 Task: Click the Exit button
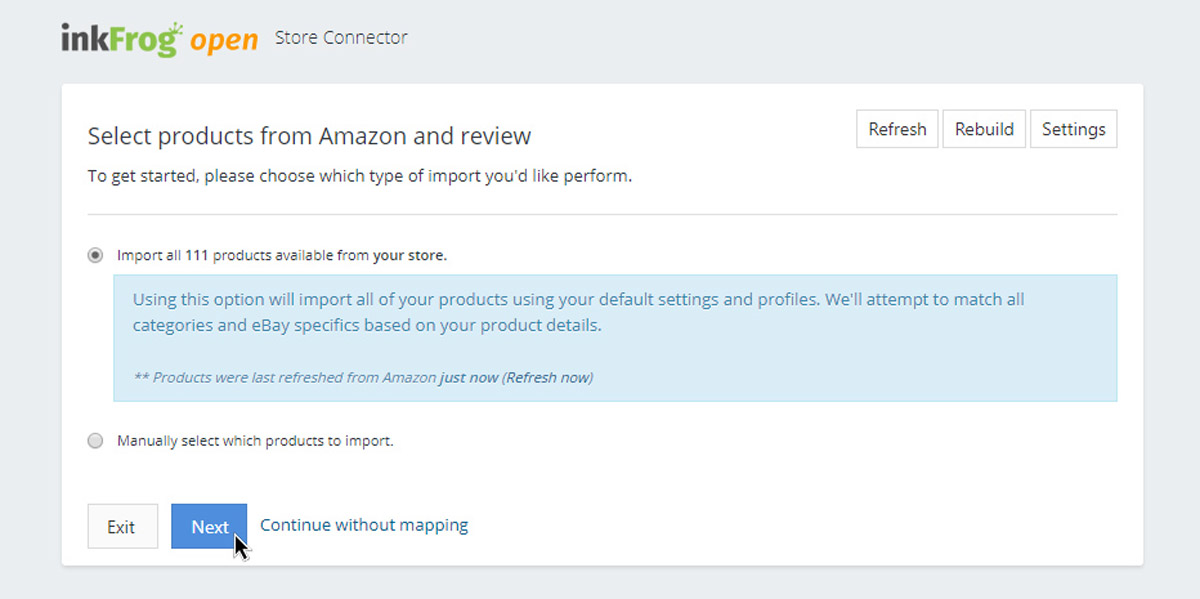[122, 526]
